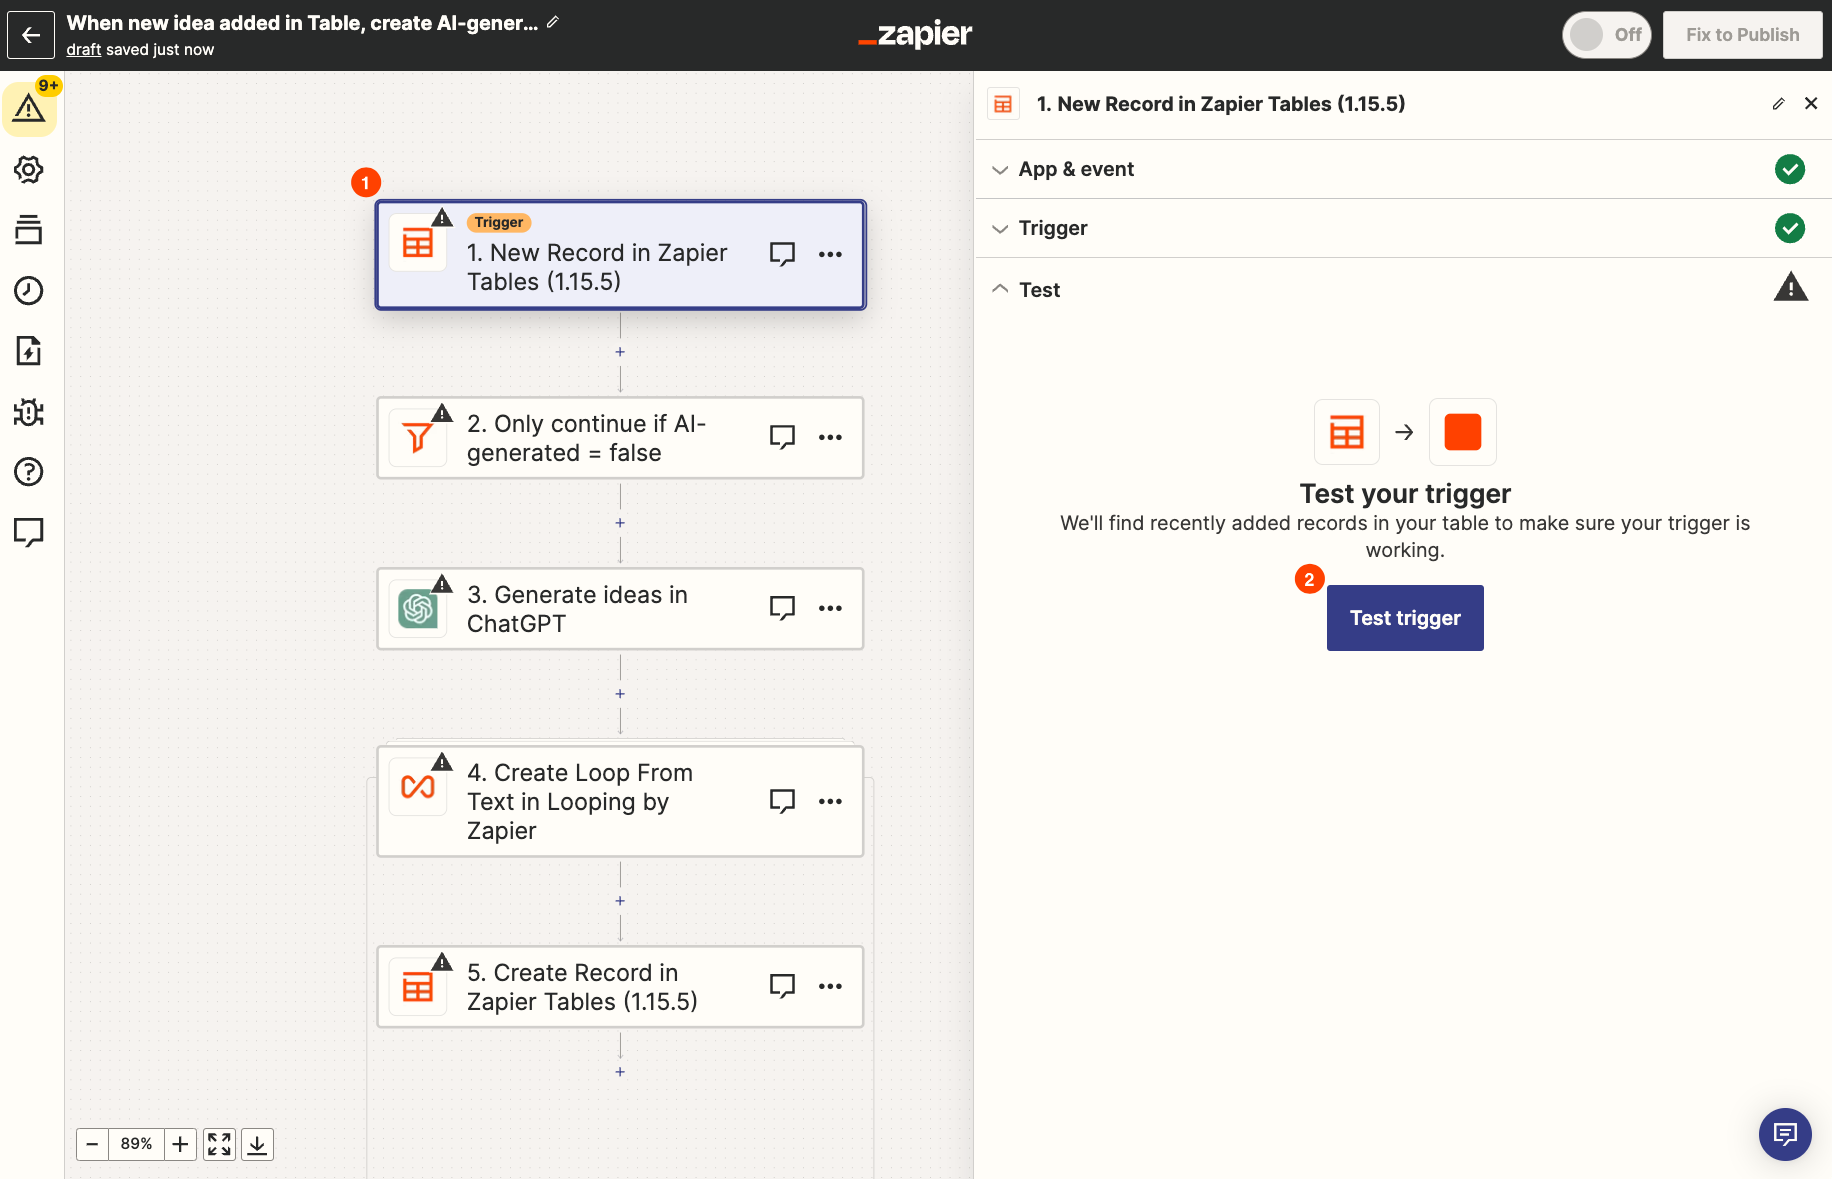Image resolution: width=1832 pixels, height=1179 pixels.
Task: Open Zap settings gear in sidebar
Action: [x=29, y=169]
